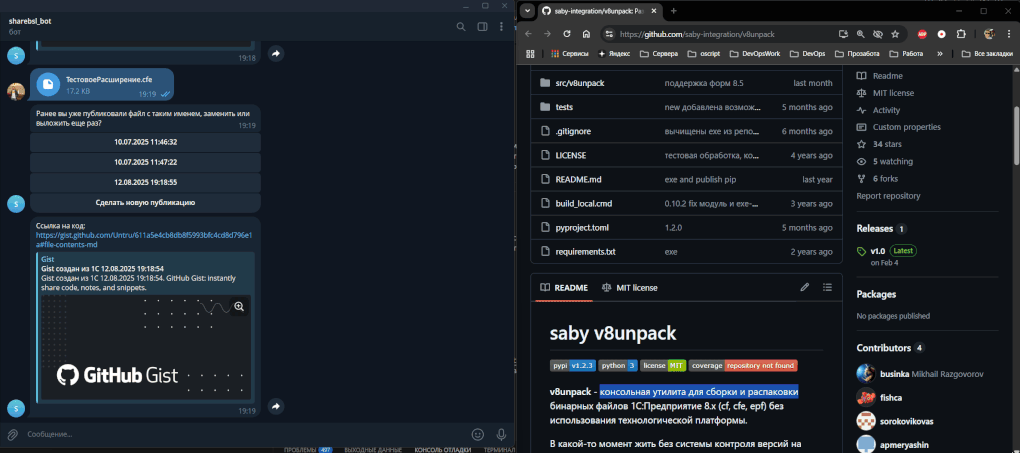Open the DevOps bookmarks folder

point(807,53)
